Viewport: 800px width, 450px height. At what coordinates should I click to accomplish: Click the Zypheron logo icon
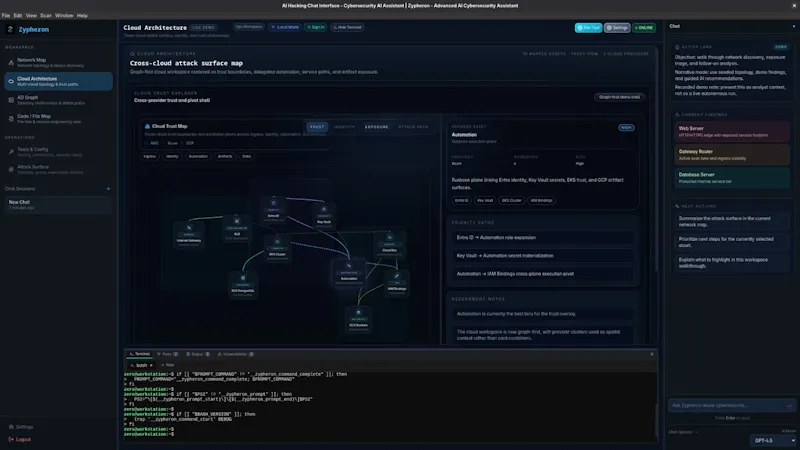pos(10,30)
